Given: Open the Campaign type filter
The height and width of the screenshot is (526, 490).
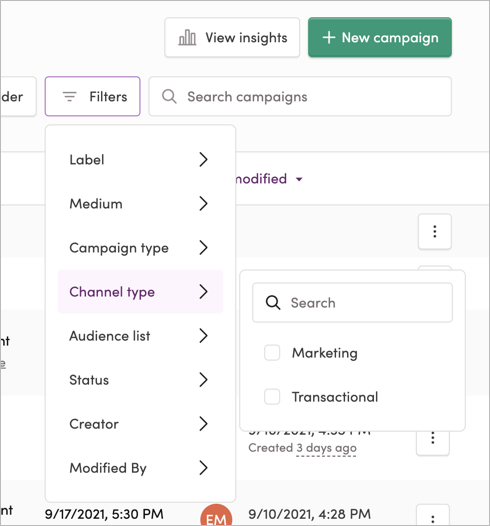Looking at the screenshot, I should (140, 248).
